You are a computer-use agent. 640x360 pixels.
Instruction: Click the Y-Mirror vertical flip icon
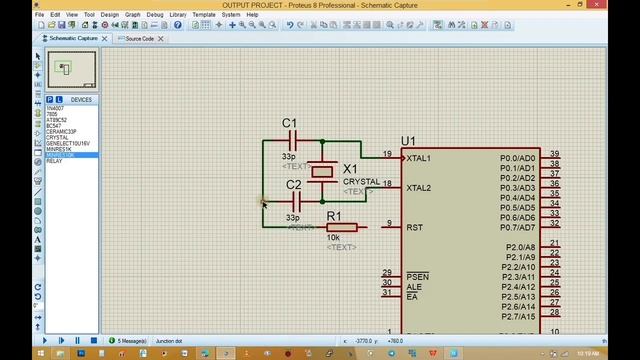tap(38, 327)
